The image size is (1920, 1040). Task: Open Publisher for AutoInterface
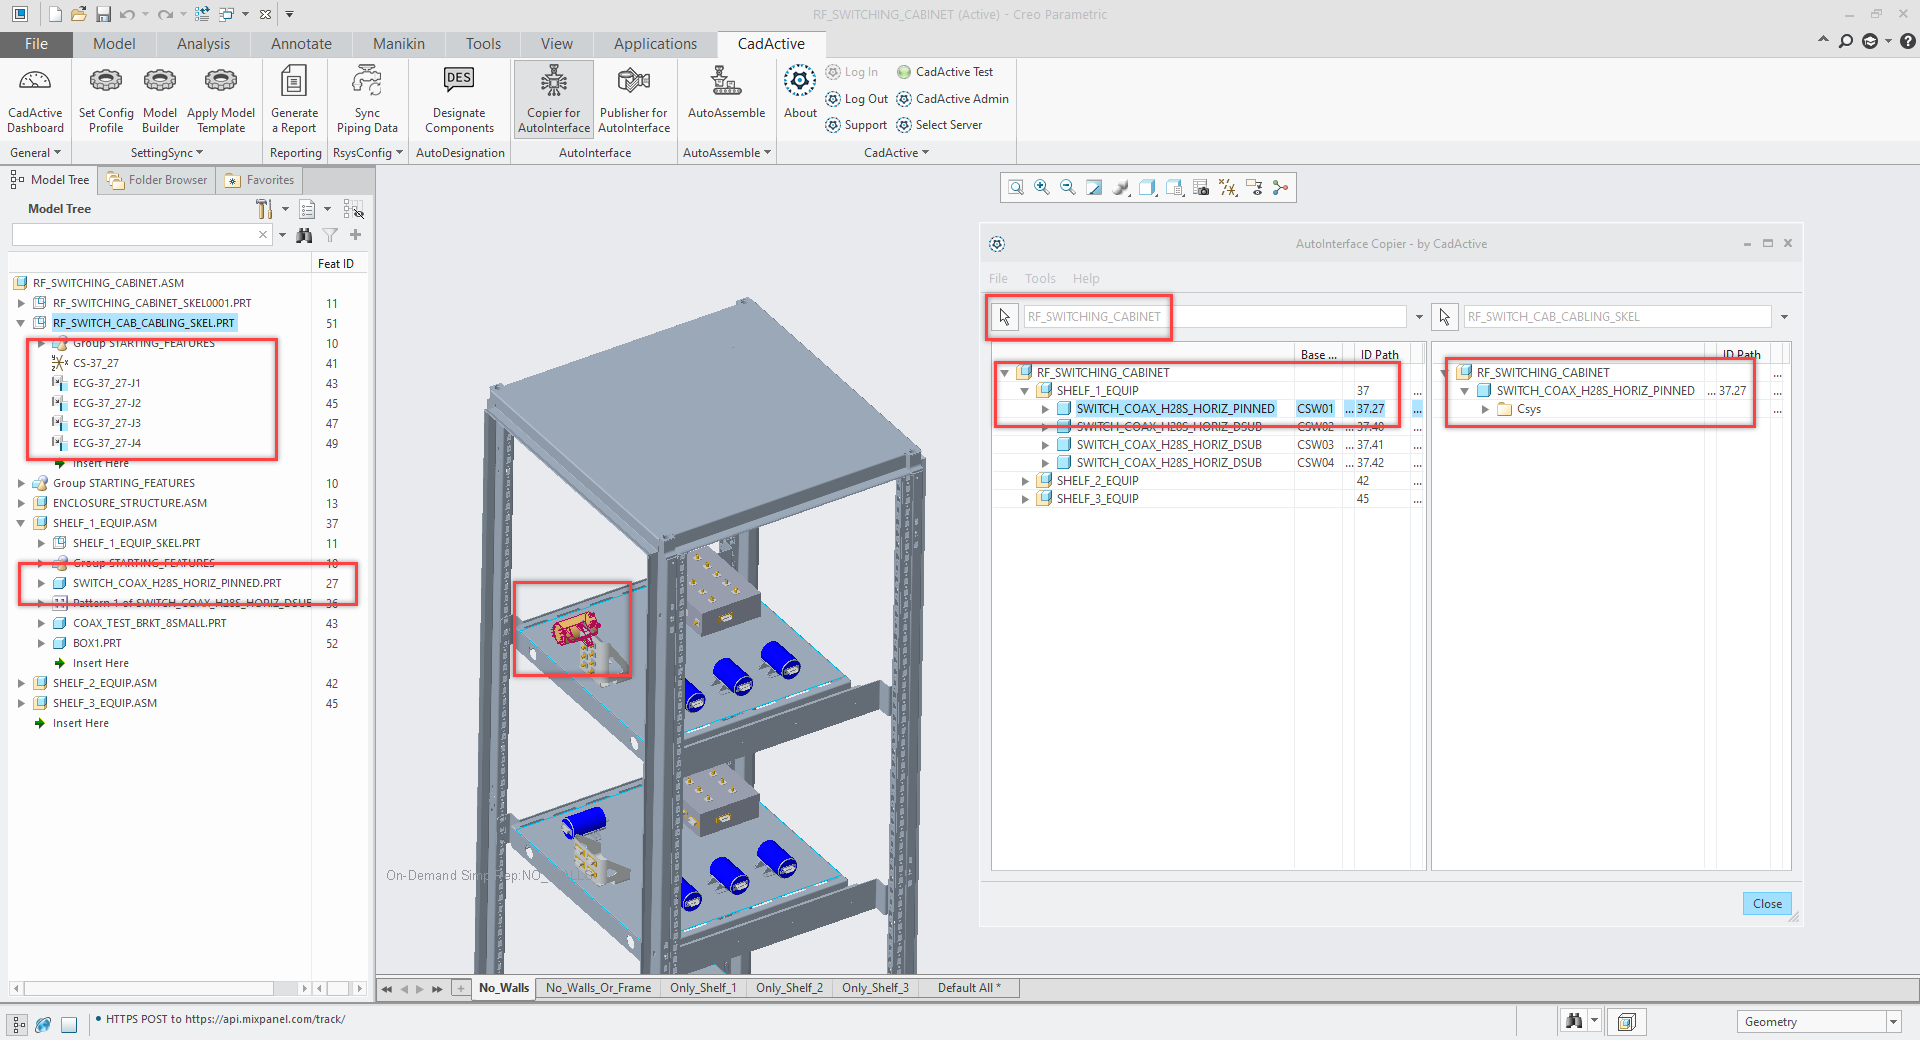click(634, 100)
